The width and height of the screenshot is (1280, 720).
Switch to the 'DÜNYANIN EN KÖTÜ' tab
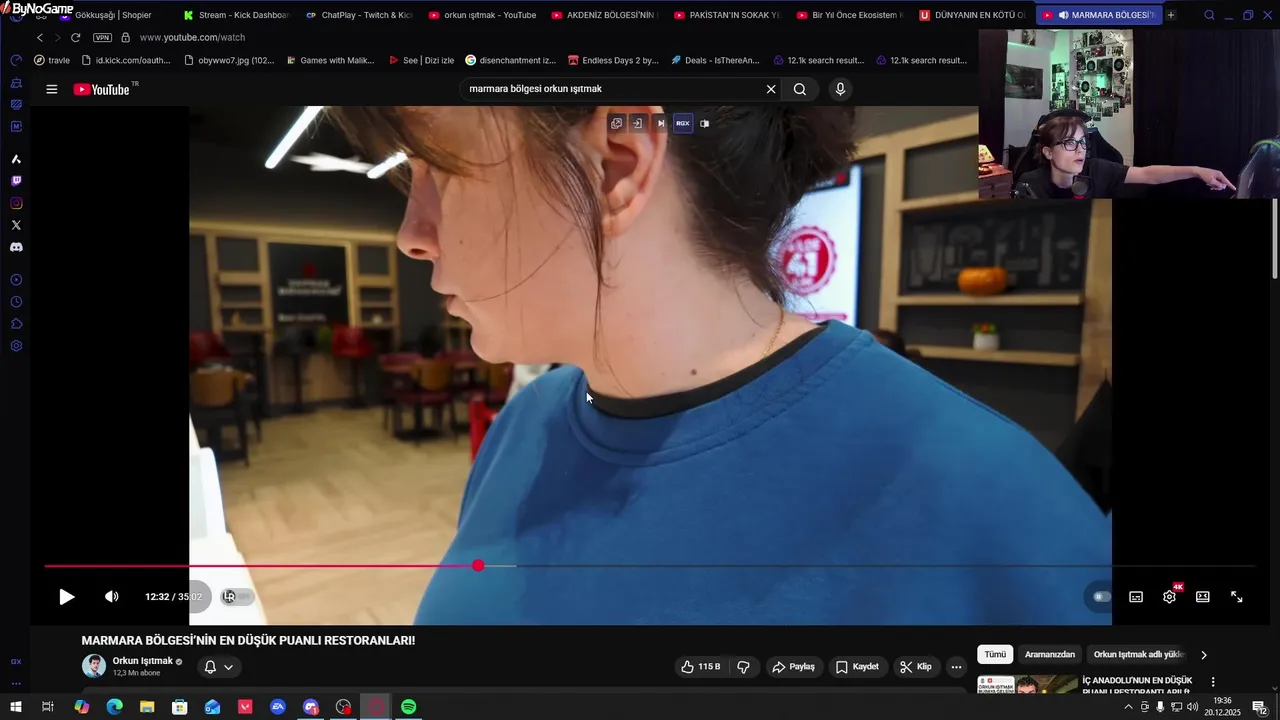[x=972, y=15]
